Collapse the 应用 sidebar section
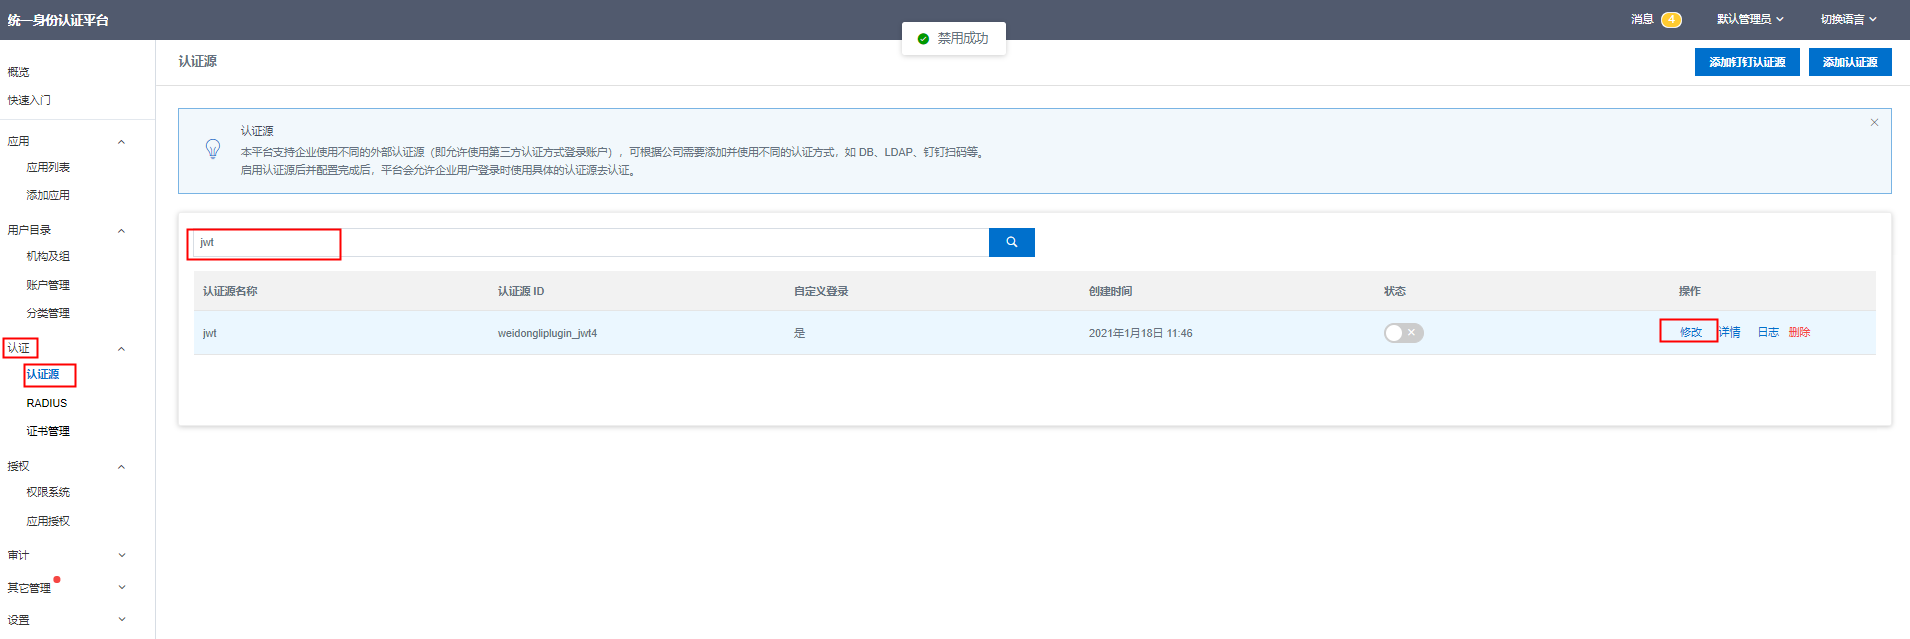Viewport: 1910px width, 639px height. click(121, 142)
